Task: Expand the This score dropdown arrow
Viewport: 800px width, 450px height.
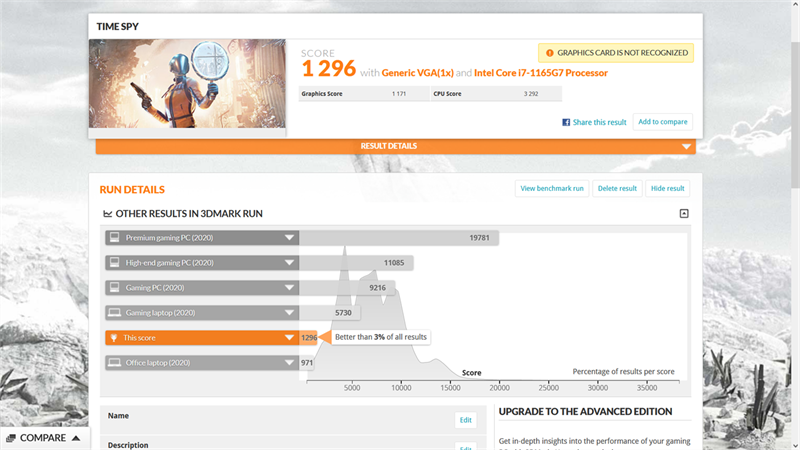Action: click(x=289, y=338)
